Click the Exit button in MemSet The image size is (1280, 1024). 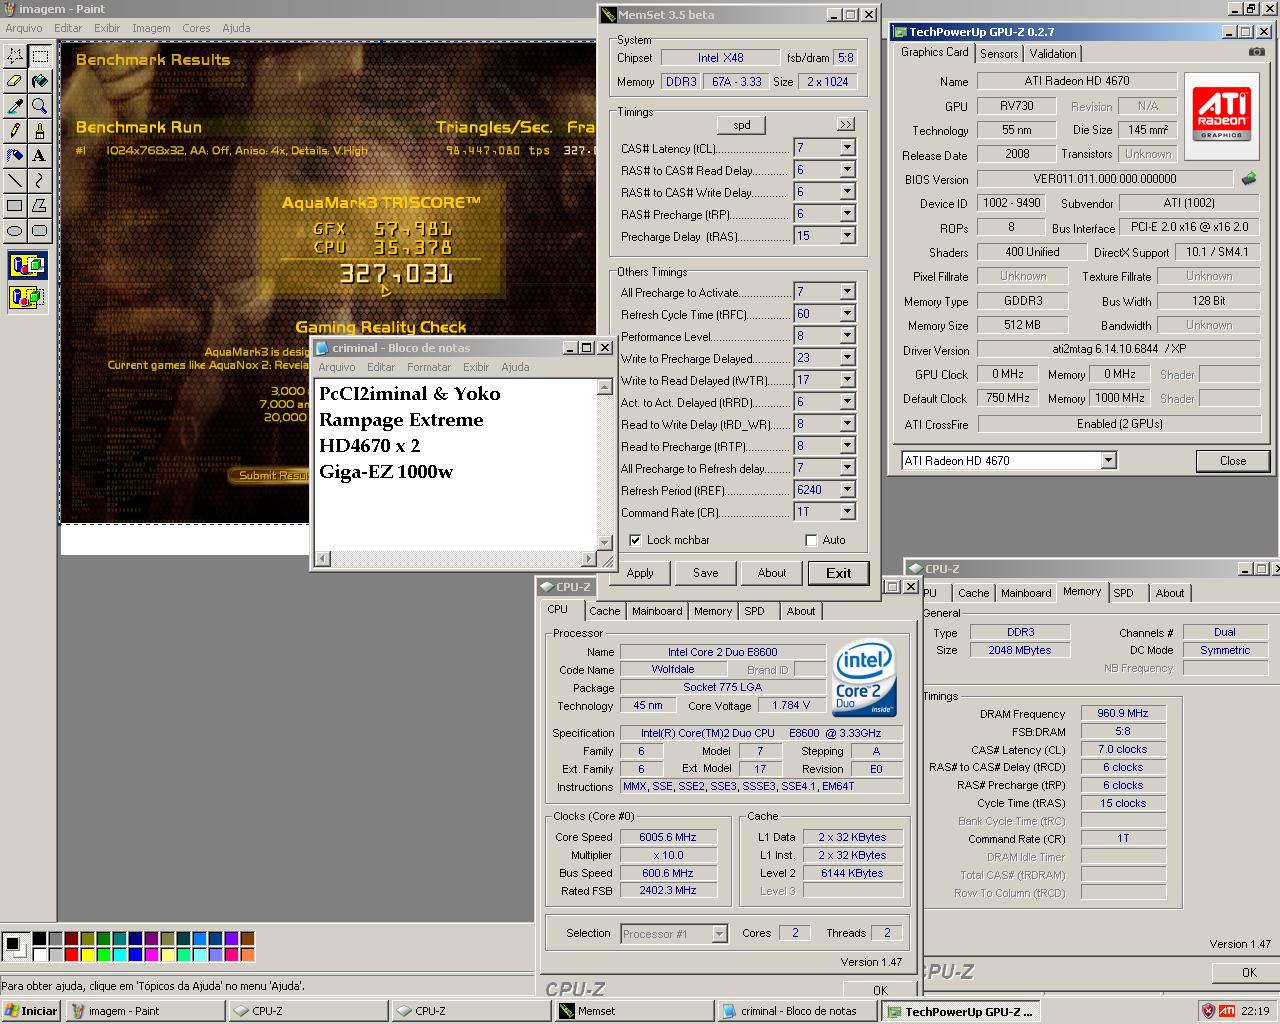[838, 573]
